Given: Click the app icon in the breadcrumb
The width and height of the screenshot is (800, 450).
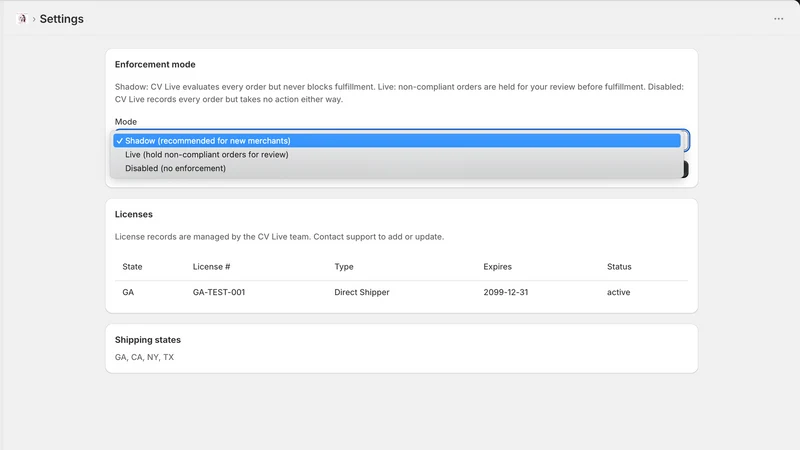Looking at the screenshot, I should click(x=21, y=19).
